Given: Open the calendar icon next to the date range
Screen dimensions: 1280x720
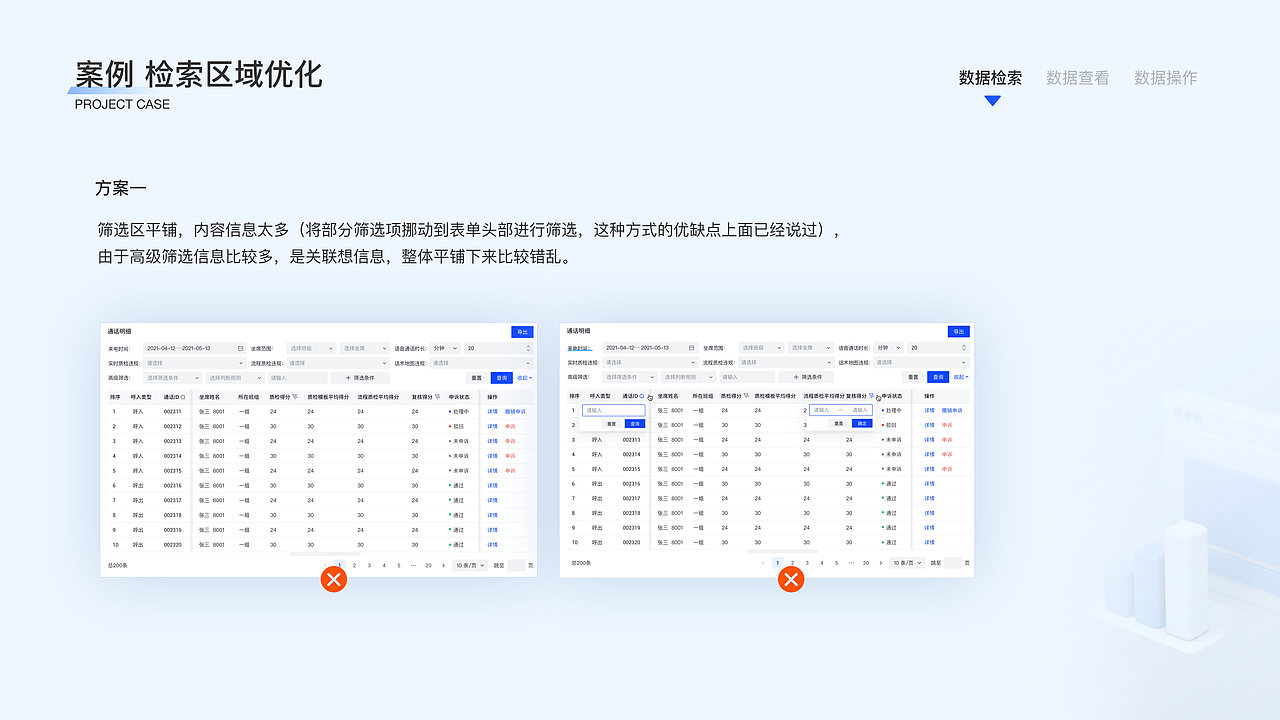Looking at the screenshot, I should 240,348.
